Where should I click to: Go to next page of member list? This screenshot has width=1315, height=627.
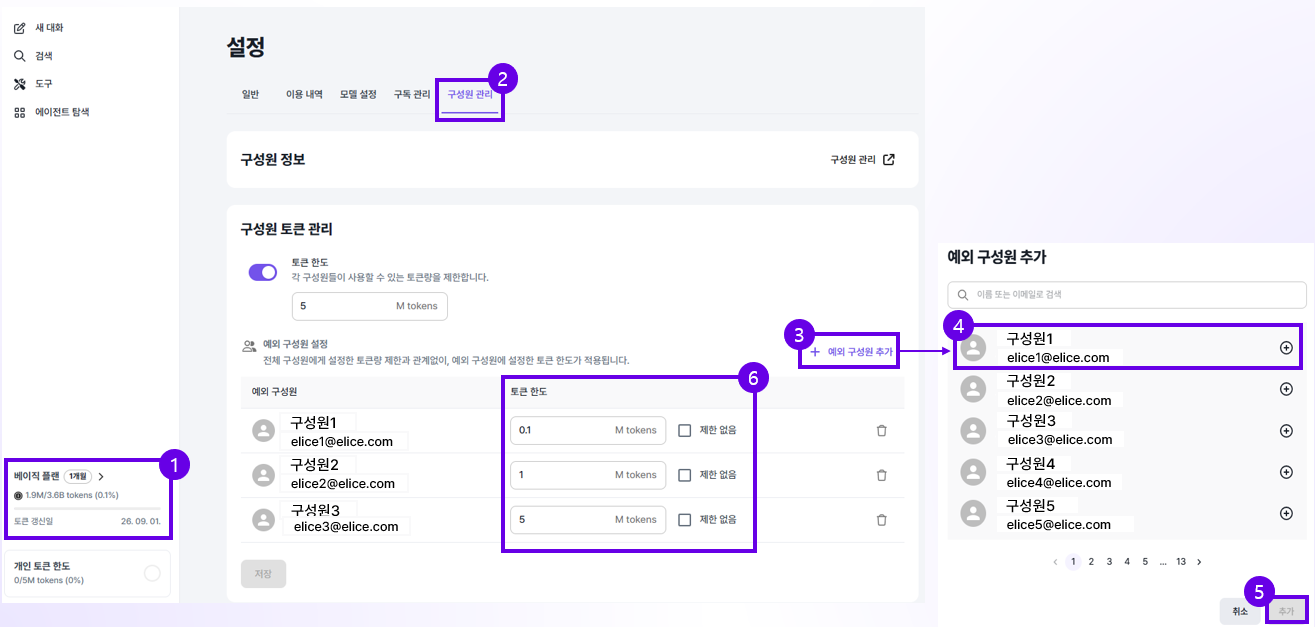1199,562
